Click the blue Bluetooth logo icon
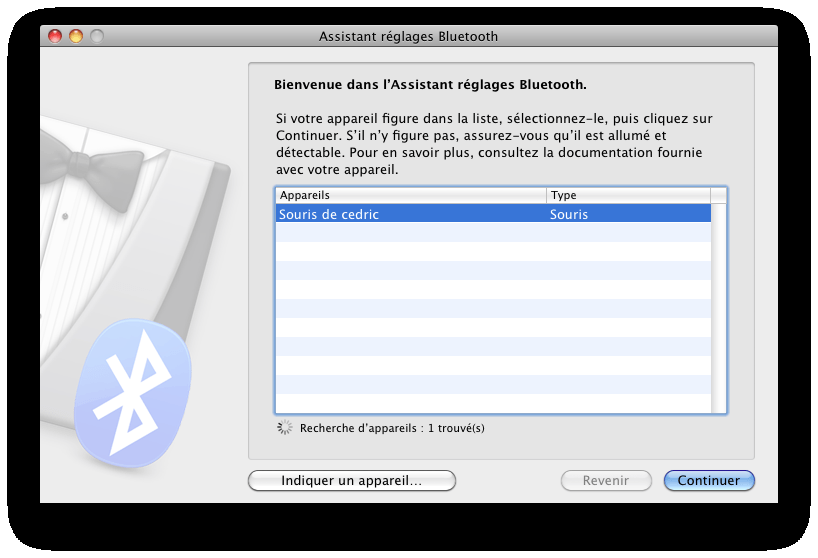818x558 pixels. [133, 392]
